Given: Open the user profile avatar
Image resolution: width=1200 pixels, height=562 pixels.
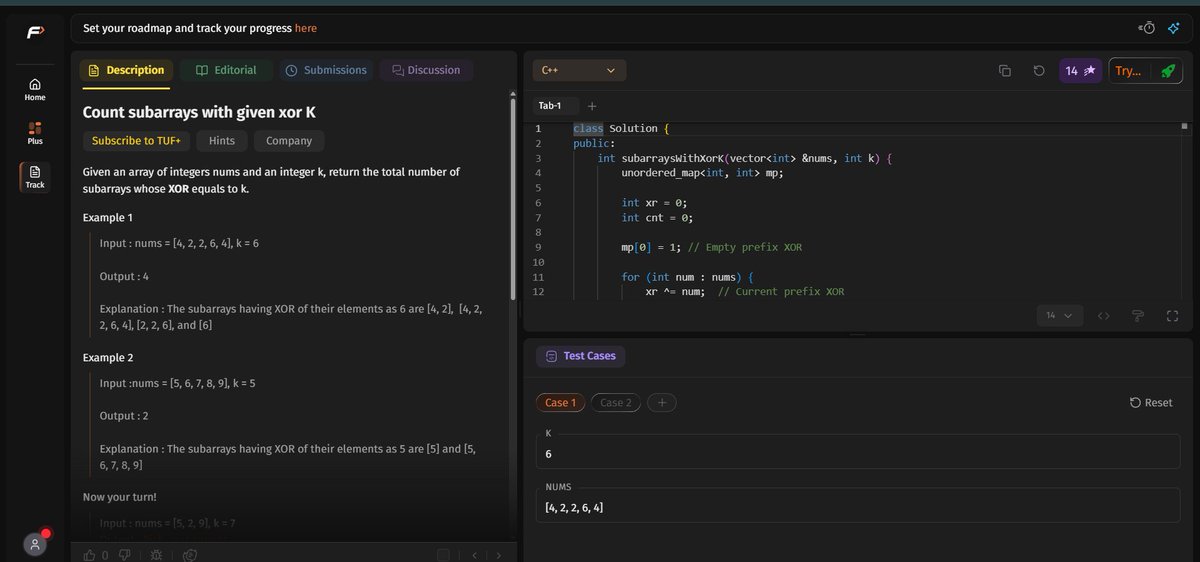Looking at the screenshot, I should [x=35, y=544].
